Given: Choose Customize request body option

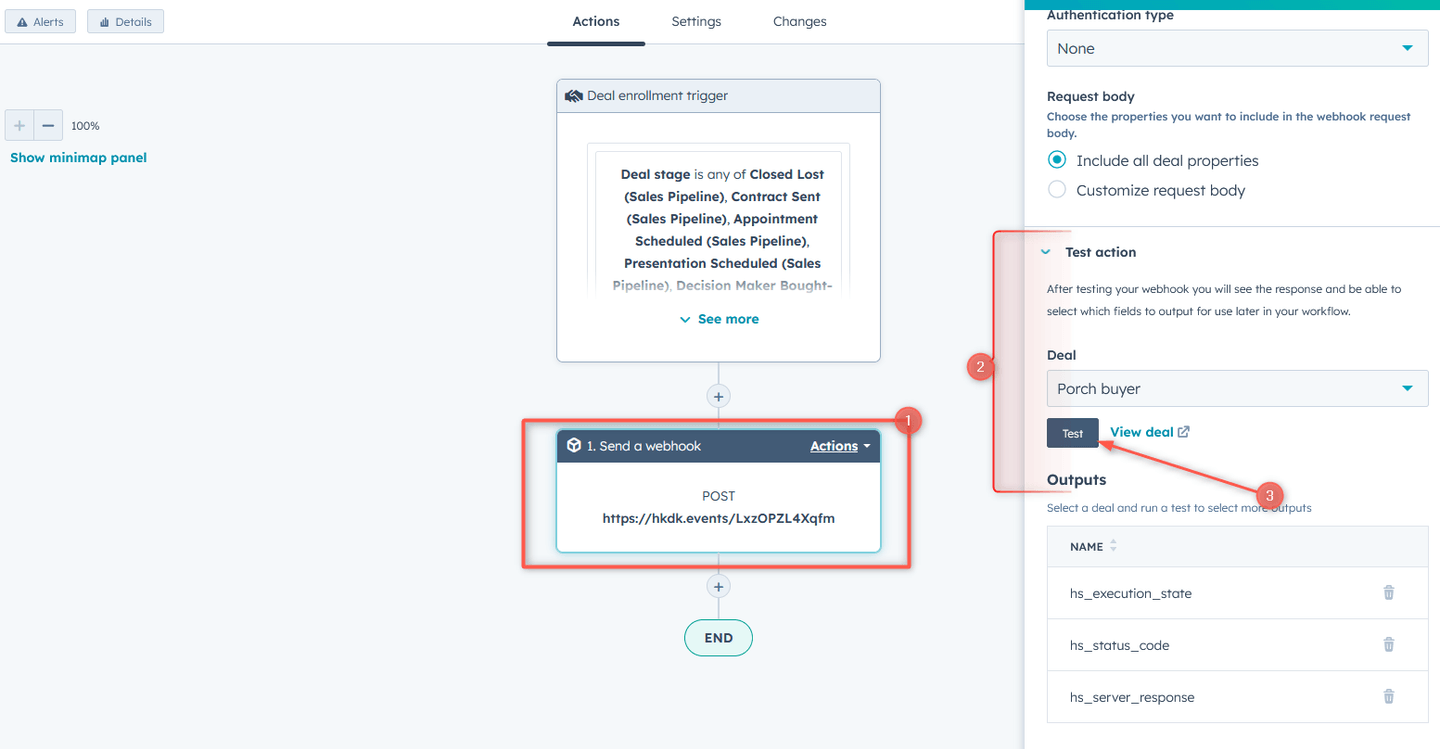Looking at the screenshot, I should point(1056,189).
